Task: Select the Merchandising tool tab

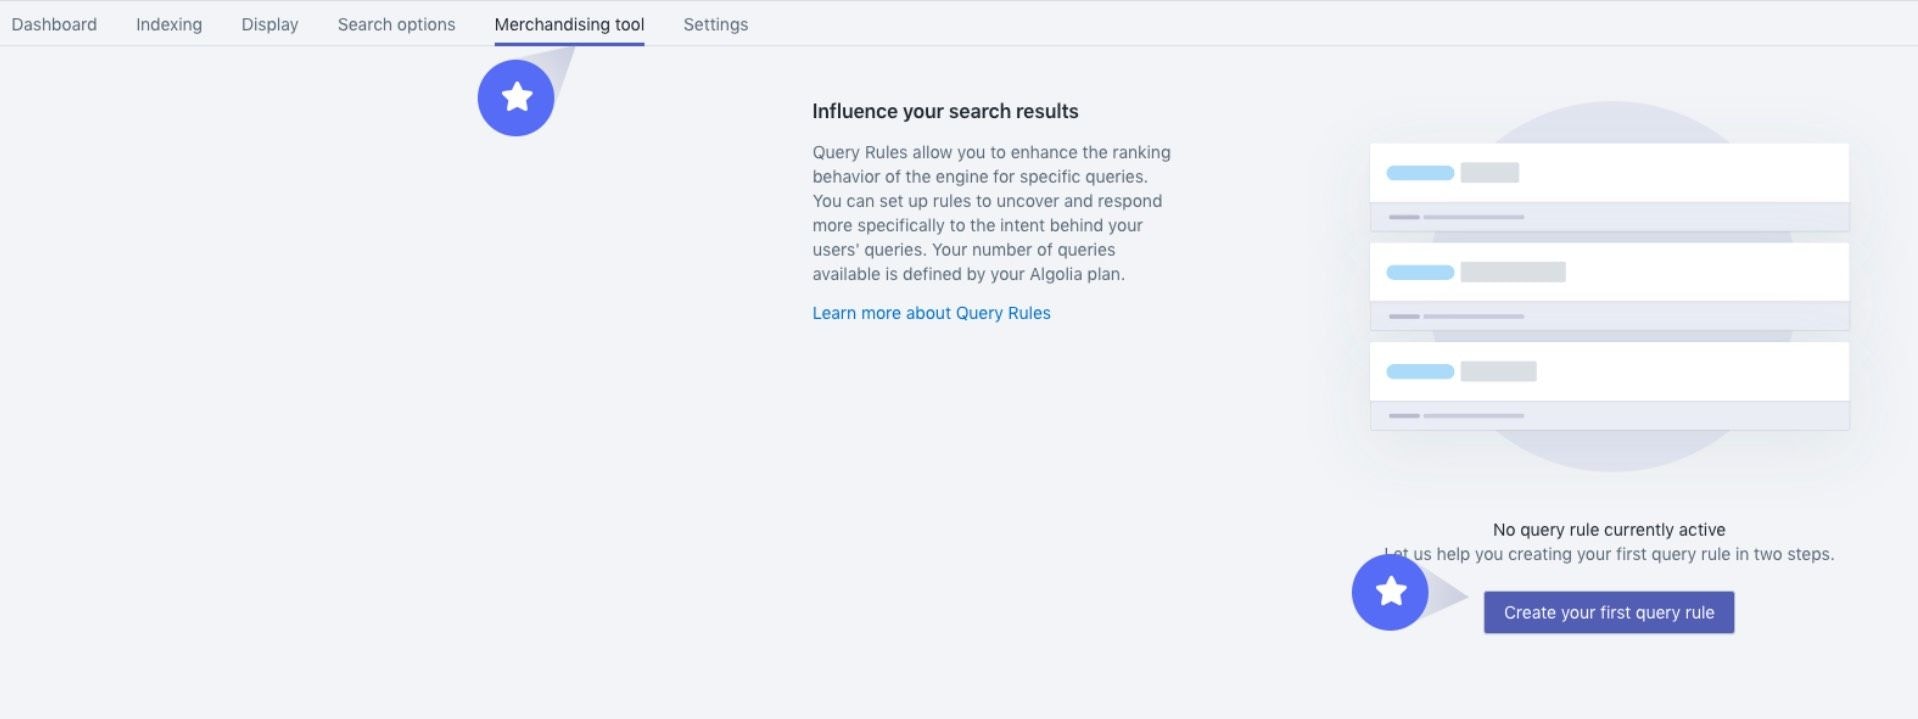Action: [569, 23]
